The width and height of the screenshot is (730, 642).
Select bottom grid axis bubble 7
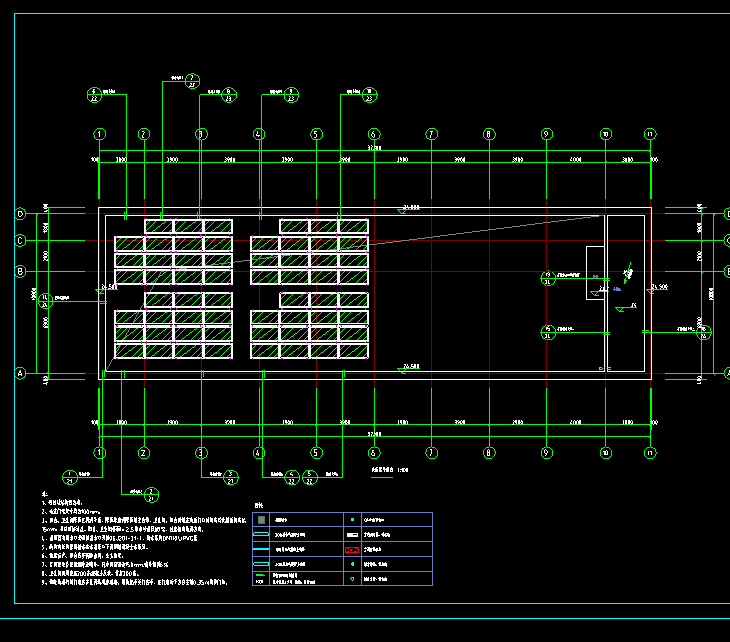coord(431,452)
